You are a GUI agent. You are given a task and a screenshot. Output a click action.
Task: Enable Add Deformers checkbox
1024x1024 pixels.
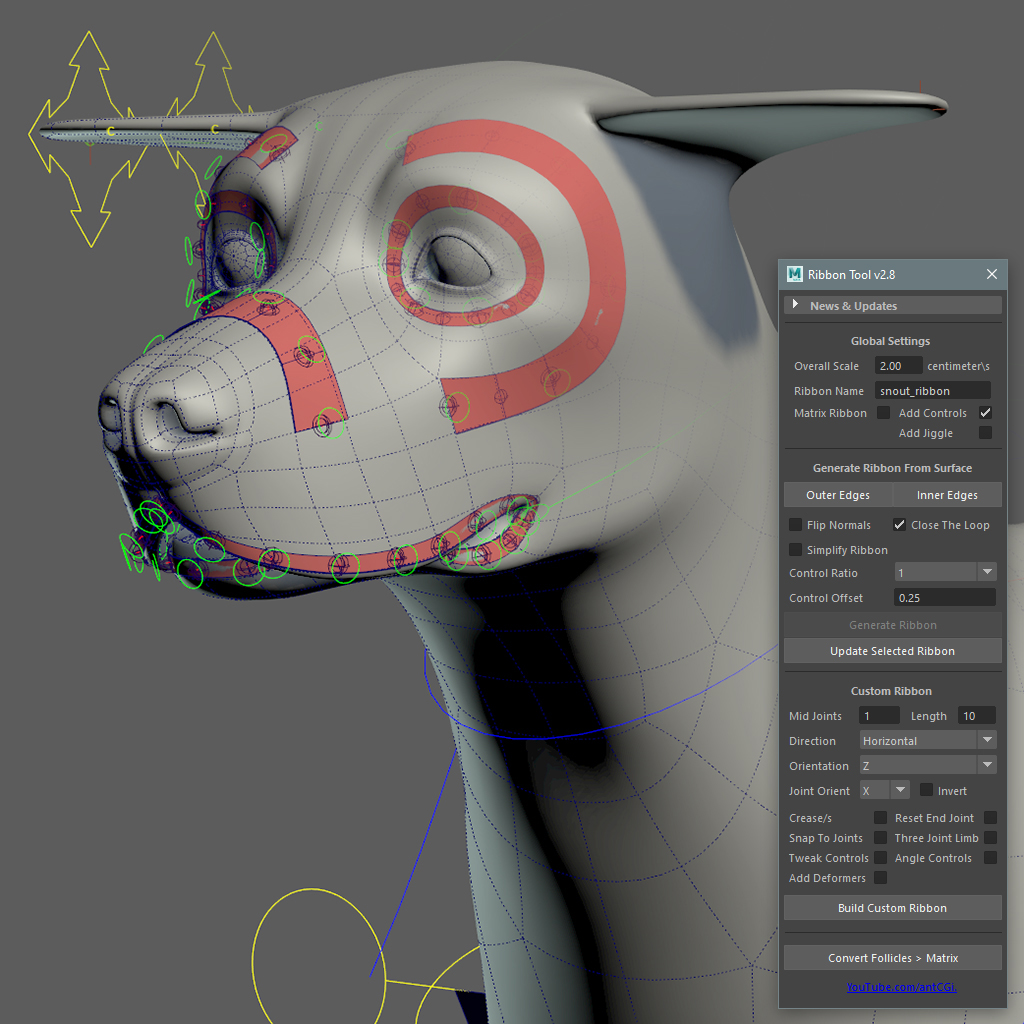click(880, 878)
